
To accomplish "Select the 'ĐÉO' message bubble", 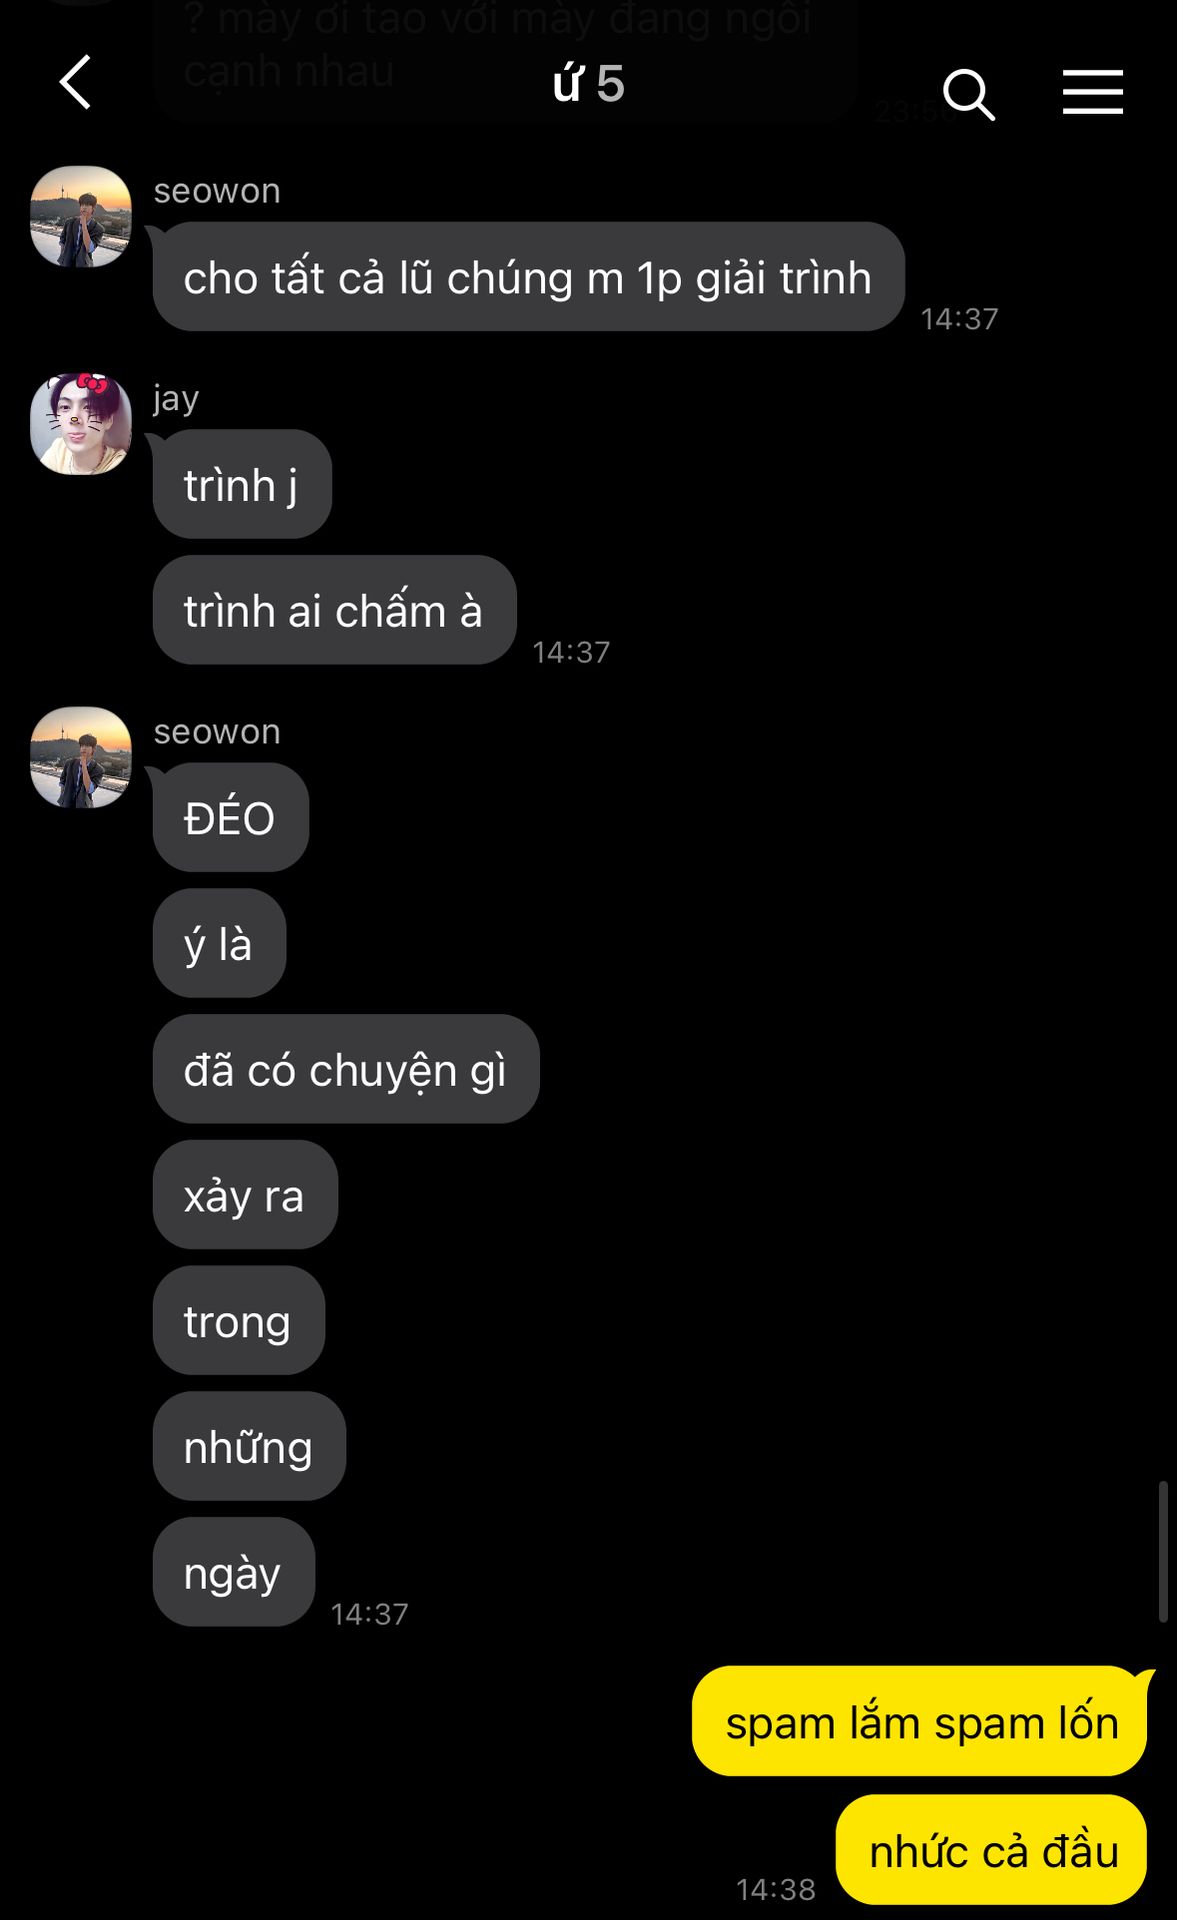I will 230,817.
